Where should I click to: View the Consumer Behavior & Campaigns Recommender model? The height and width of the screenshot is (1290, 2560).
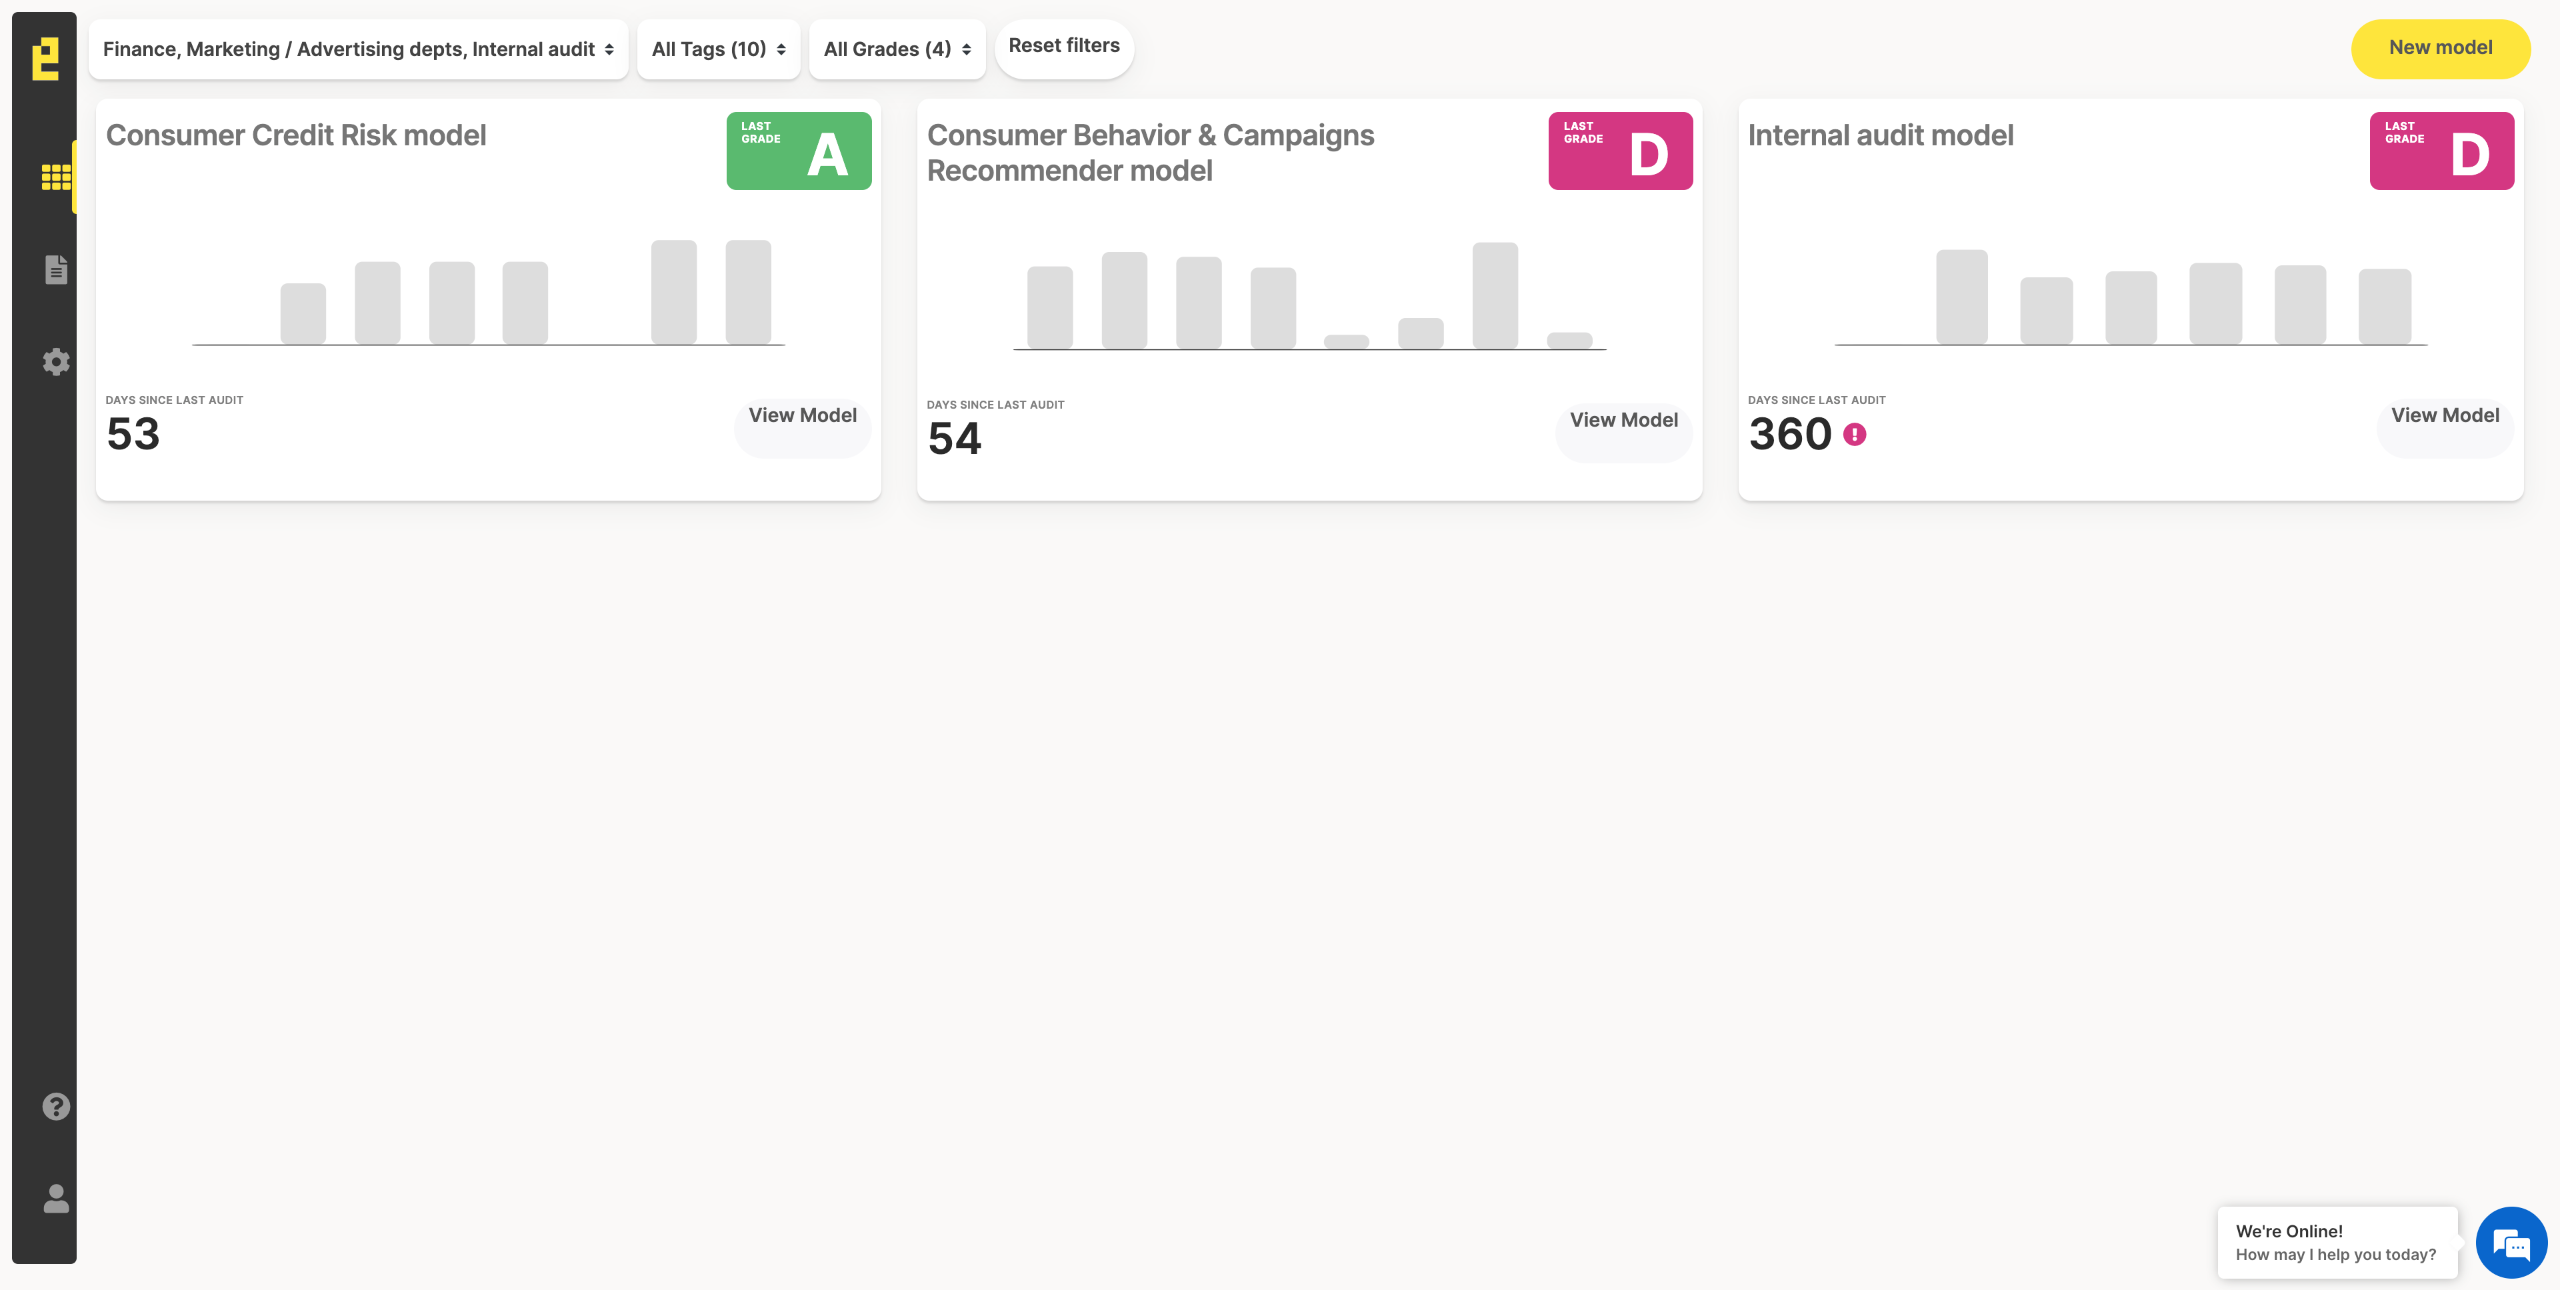pyautogui.click(x=1623, y=421)
